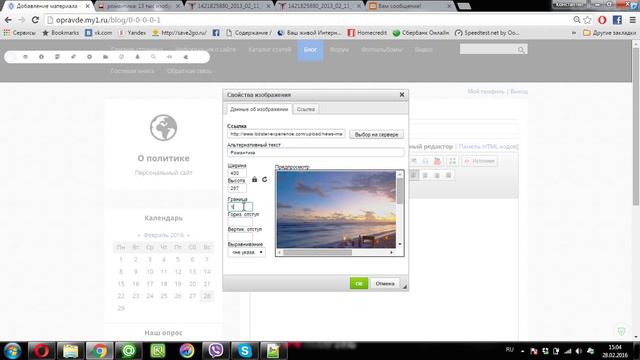This screenshot has height=360, width=640.
Task: Click the Панель HTML кодов link
Action: pos(489,147)
